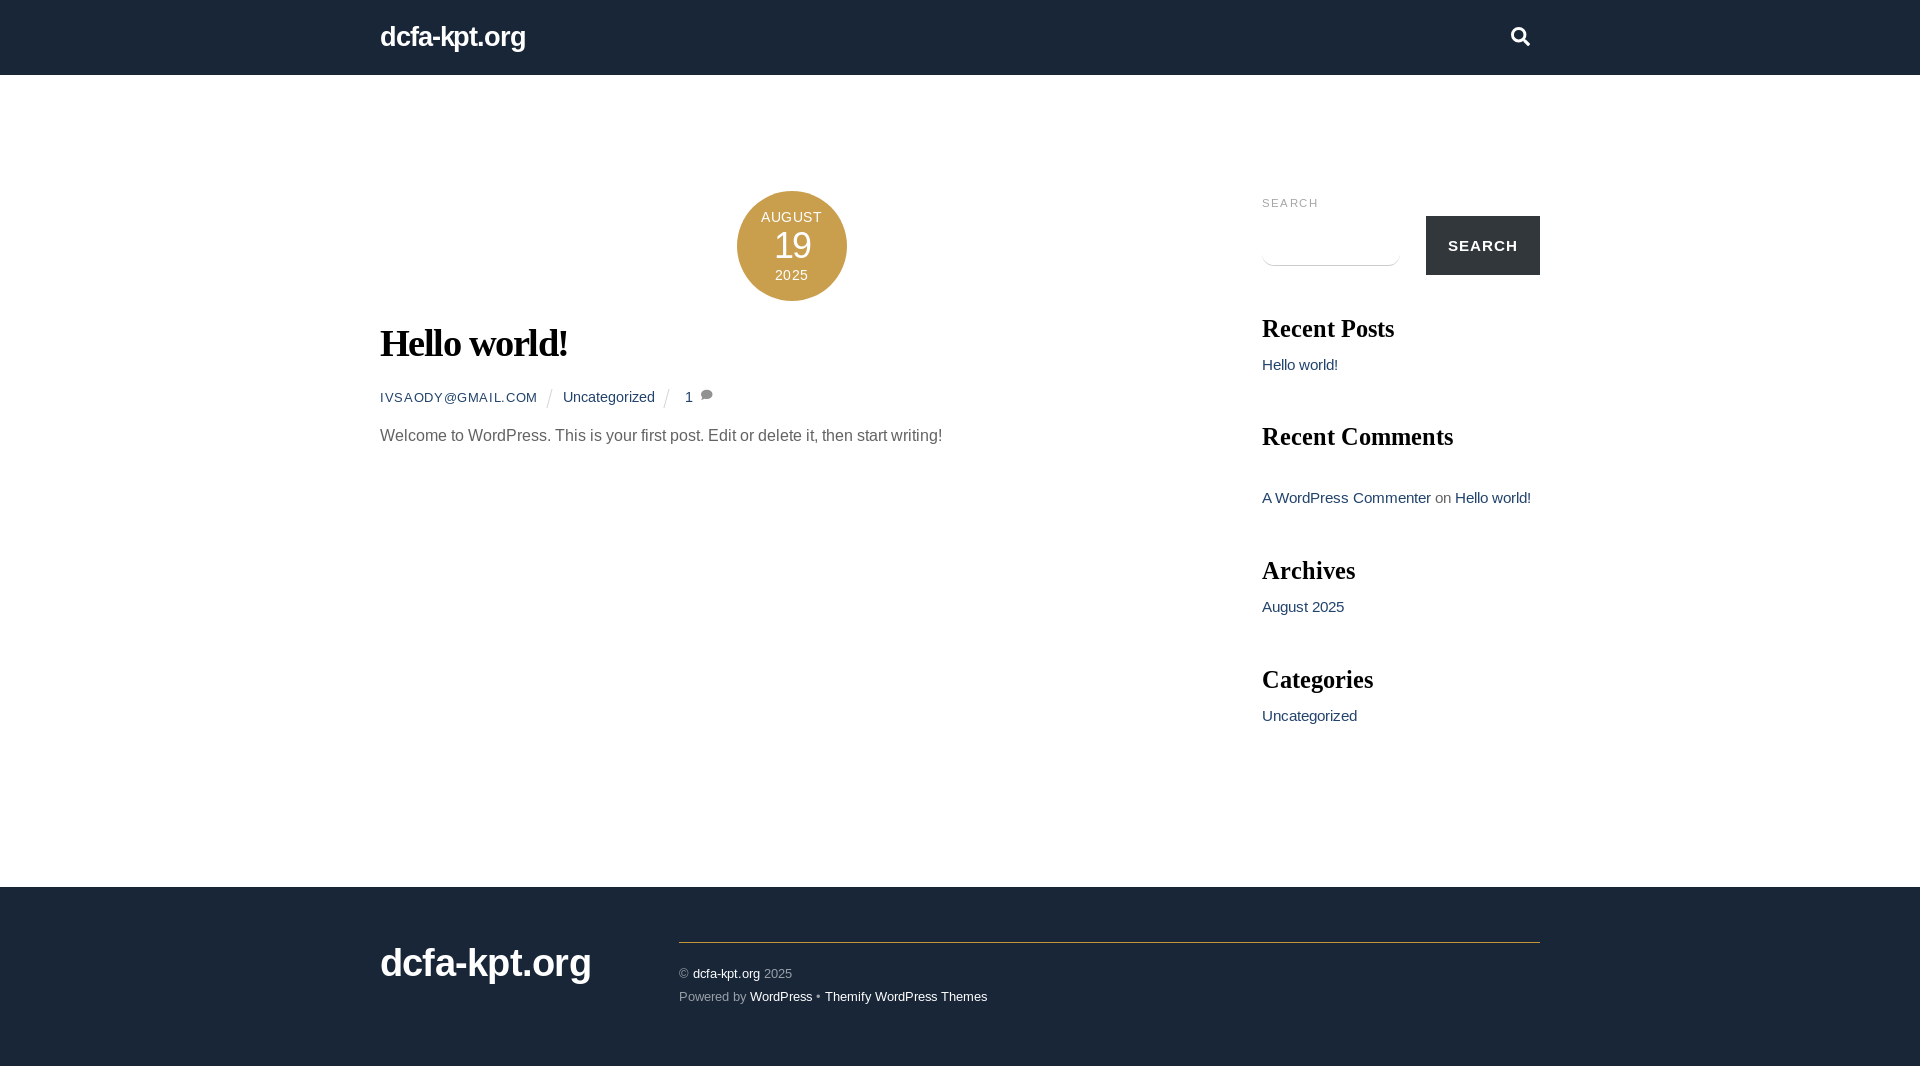Open Uncategorized under Categories sidebar

pos(1309,716)
